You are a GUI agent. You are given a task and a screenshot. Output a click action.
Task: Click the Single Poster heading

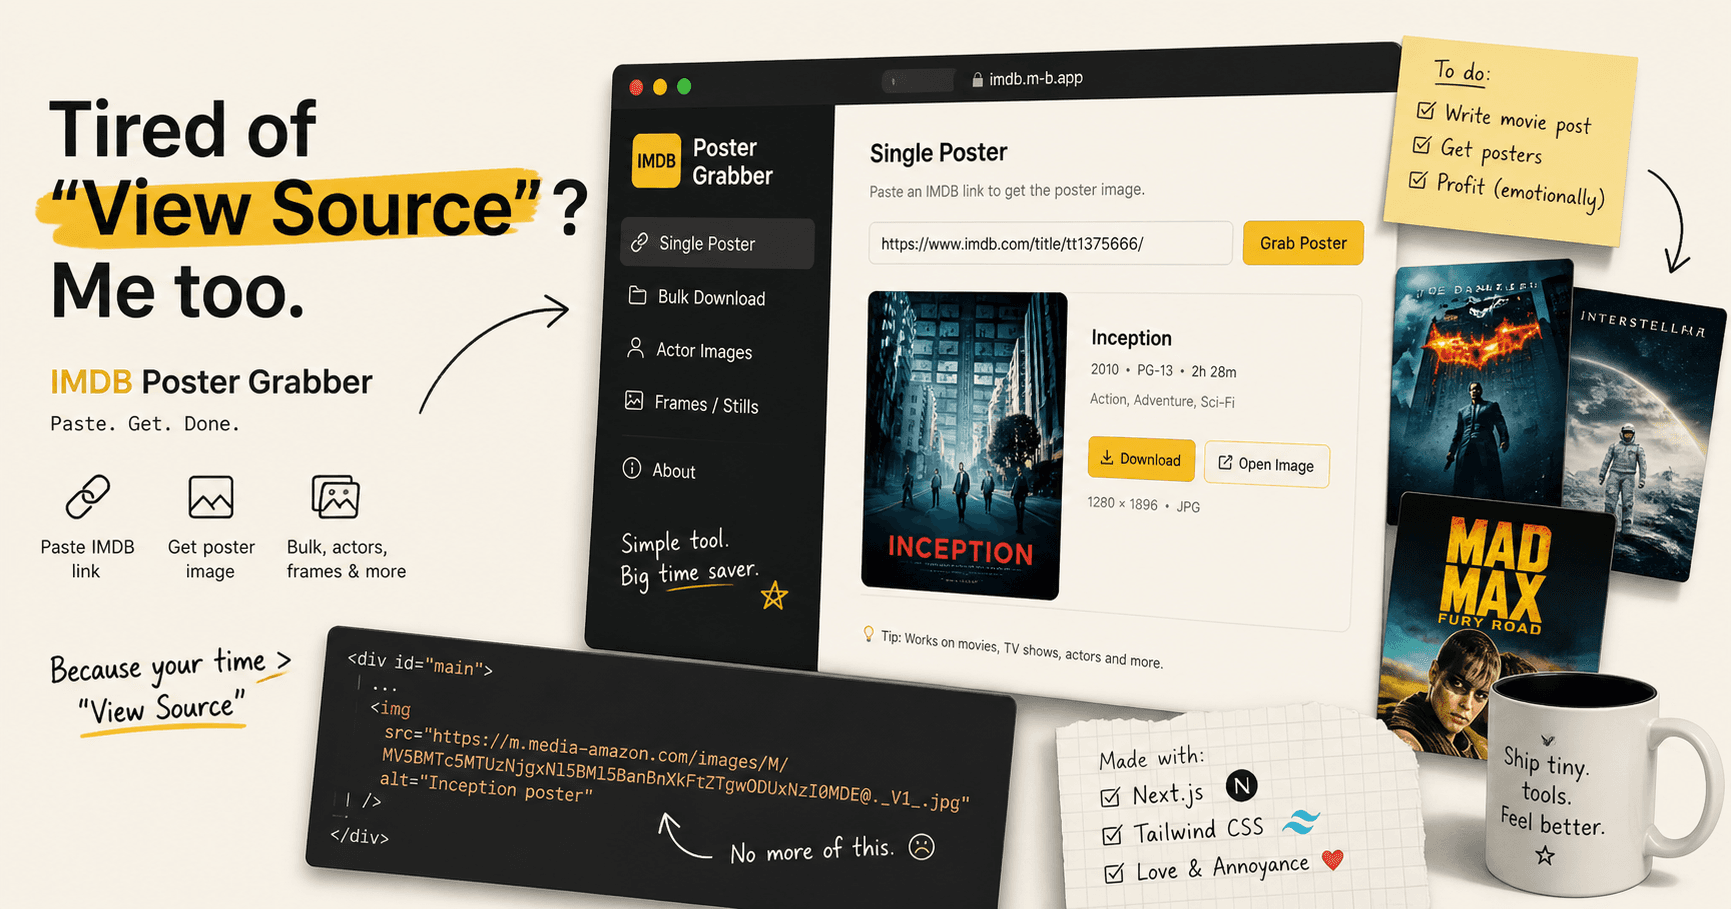pyautogui.click(x=938, y=153)
